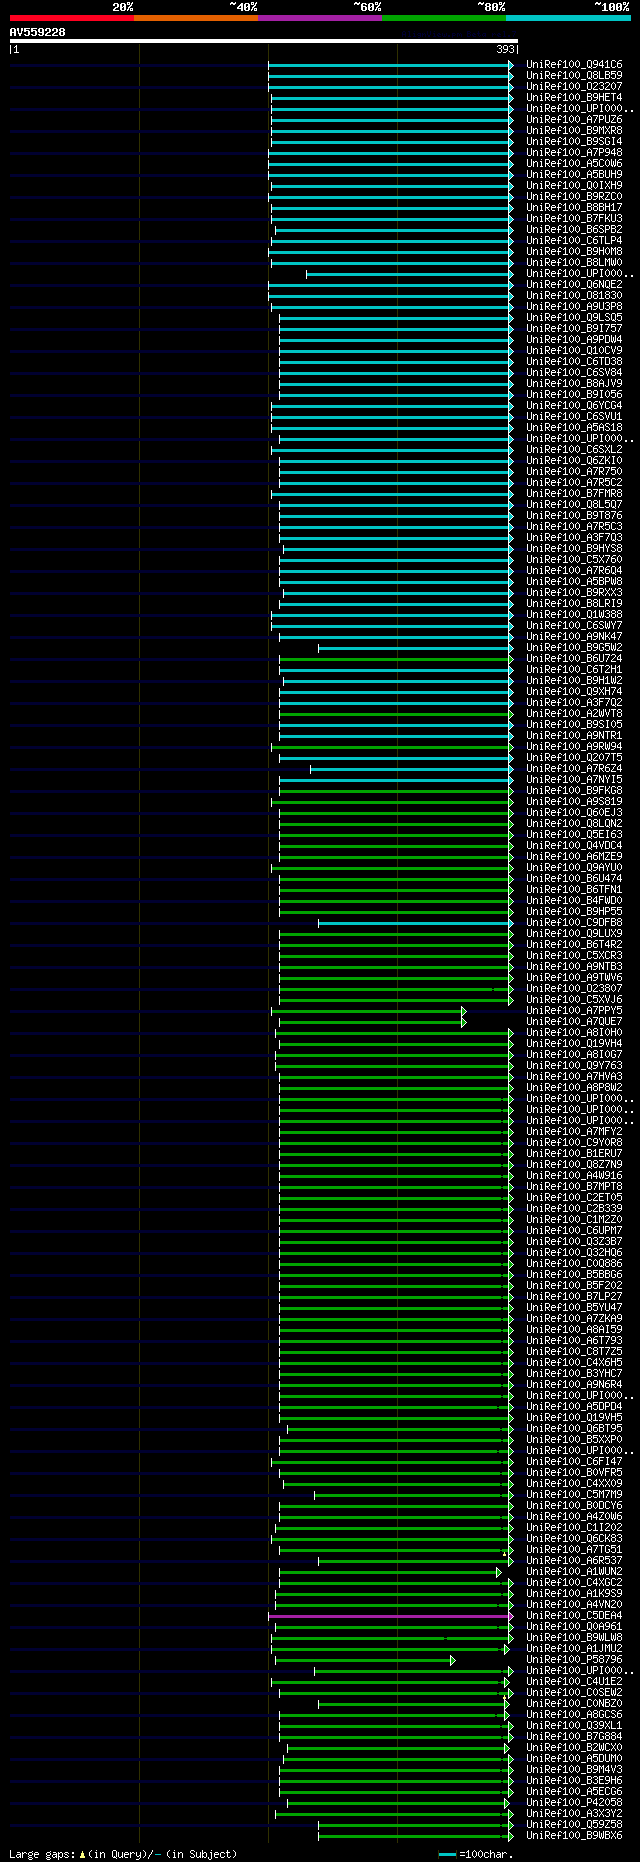Select label UniRef100_B6TFN1

574,890
